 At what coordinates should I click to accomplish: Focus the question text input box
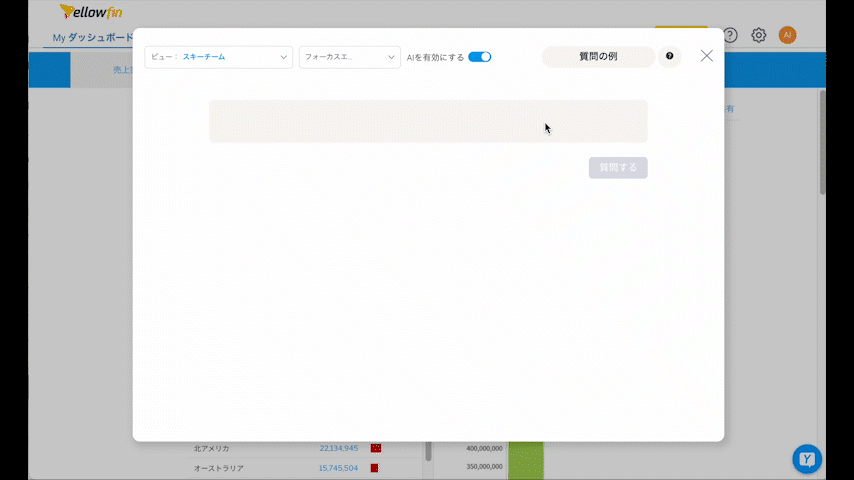(428, 121)
